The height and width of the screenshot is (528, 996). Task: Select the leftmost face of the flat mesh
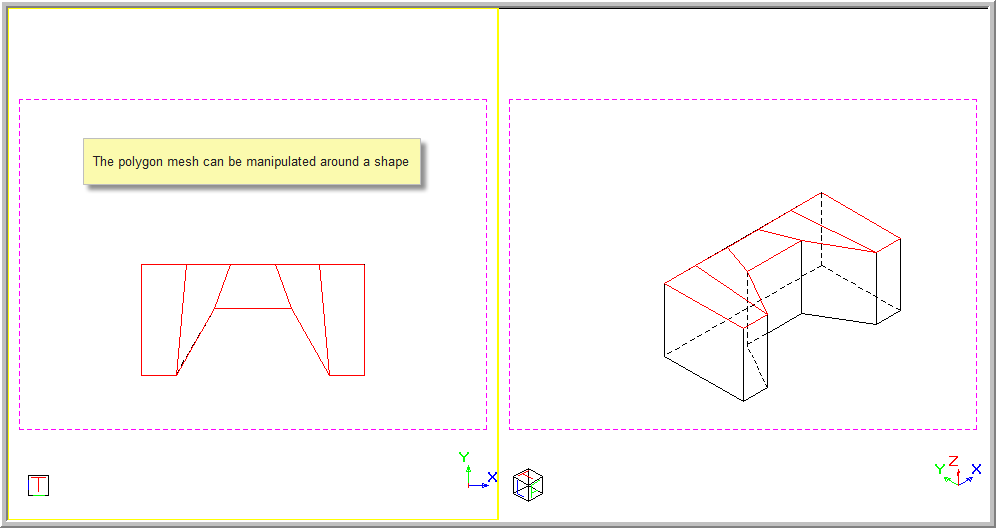pos(162,320)
